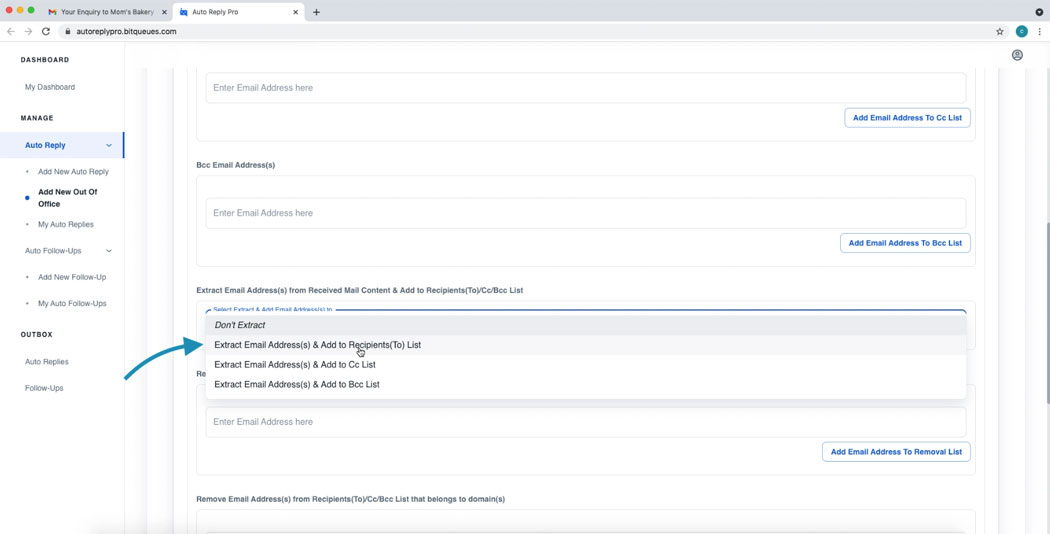Click the browser back arrow
Viewport: 1050px width, 534px height.
click(11, 31)
